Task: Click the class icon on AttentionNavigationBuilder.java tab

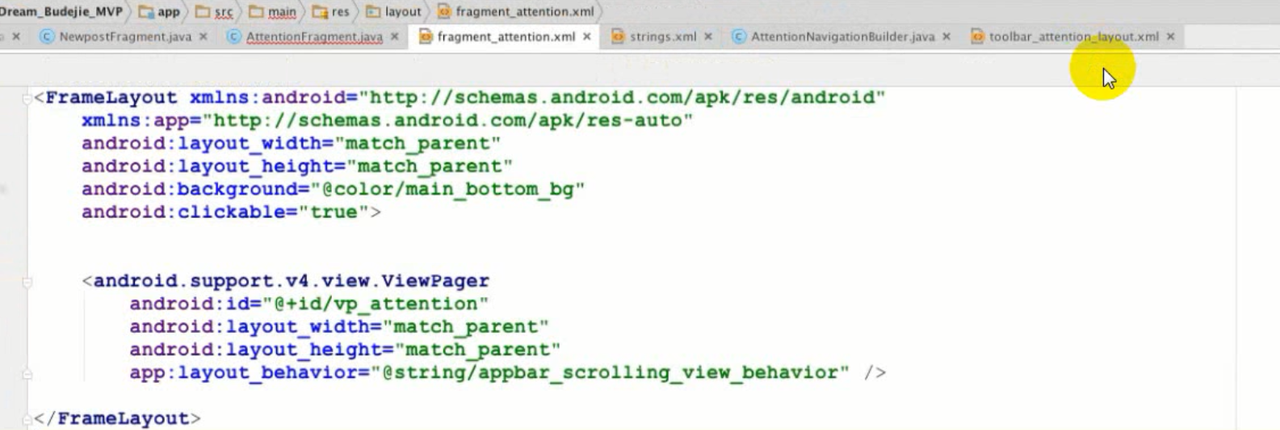Action: coord(739,37)
